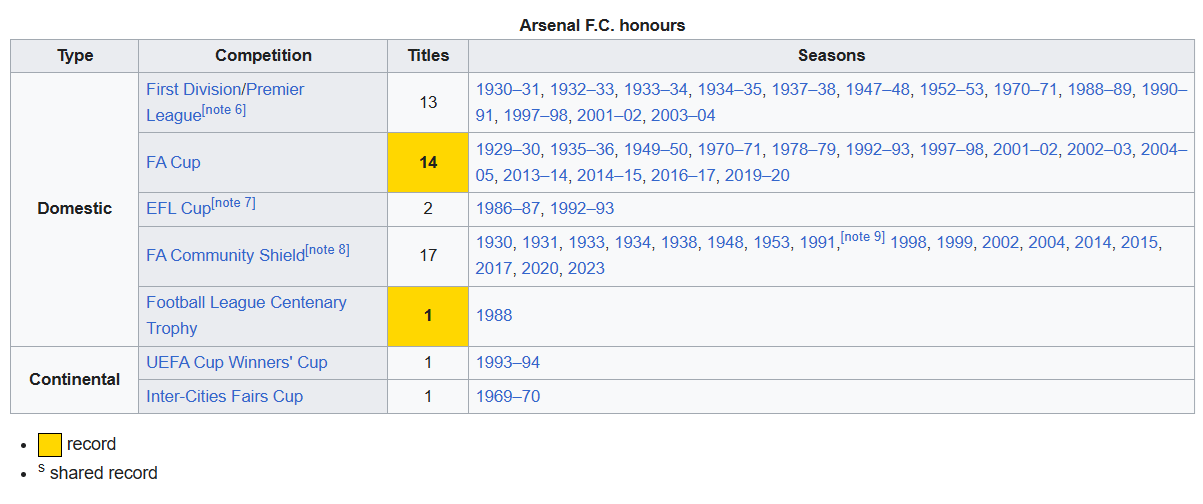
Task: Click the note 8 footnote reference
Action: coord(327,249)
